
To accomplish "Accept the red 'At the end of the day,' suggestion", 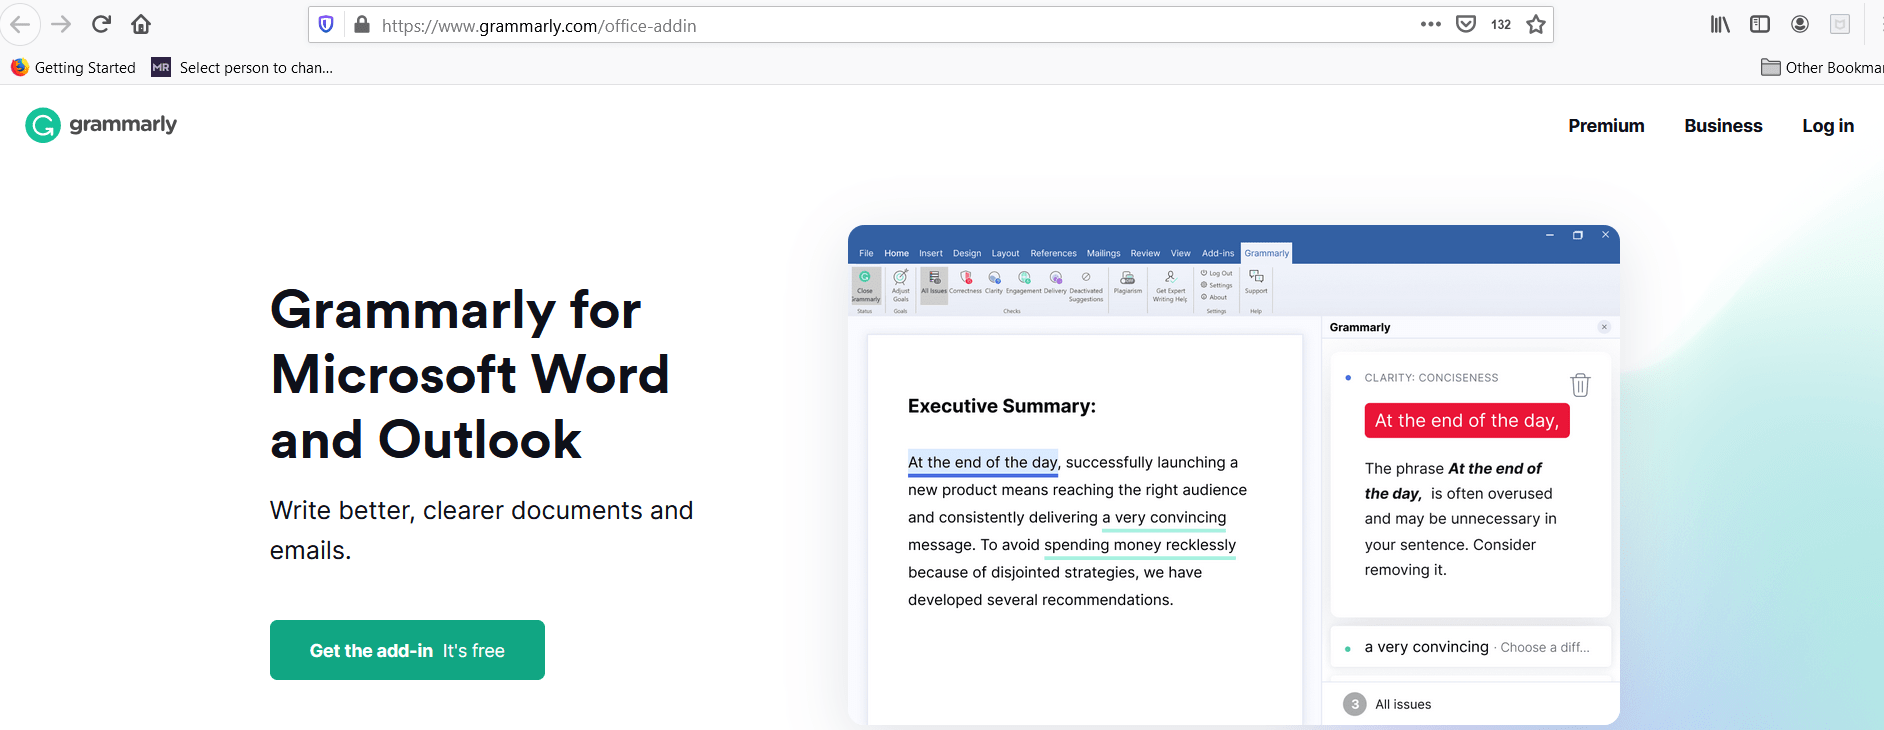I will (x=1467, y=421).
